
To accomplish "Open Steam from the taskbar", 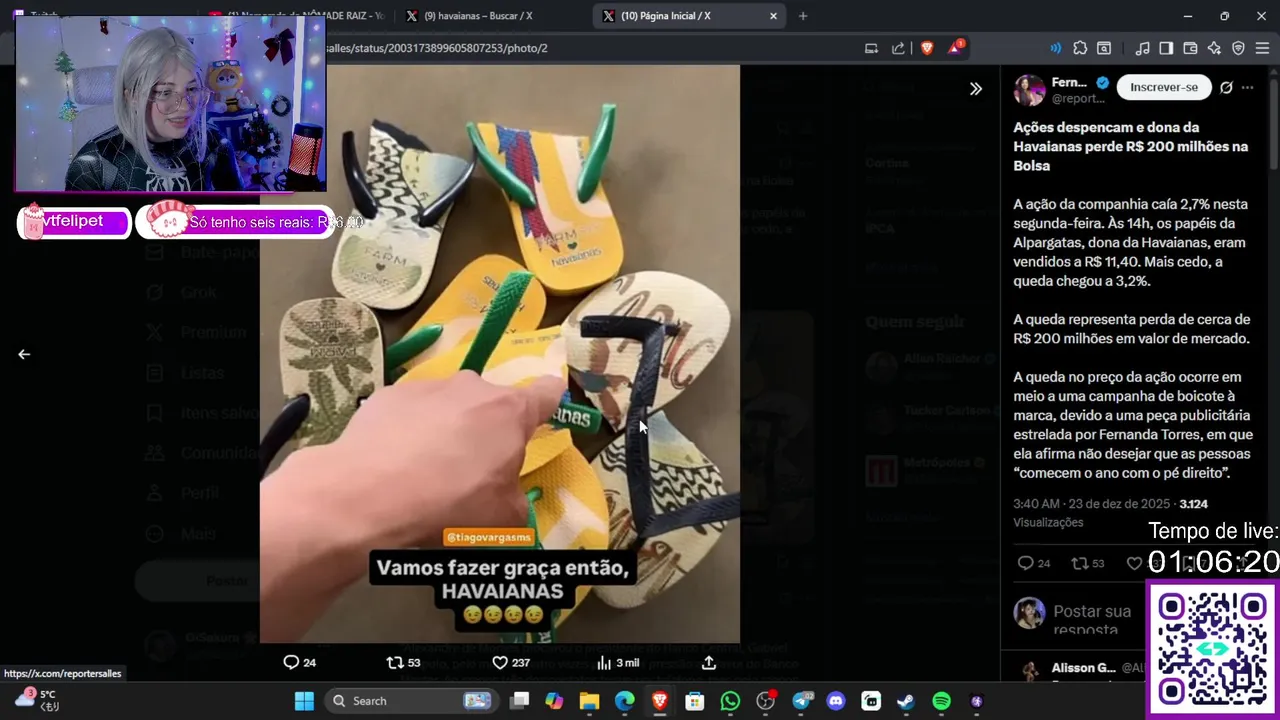I will coord(906,701).
